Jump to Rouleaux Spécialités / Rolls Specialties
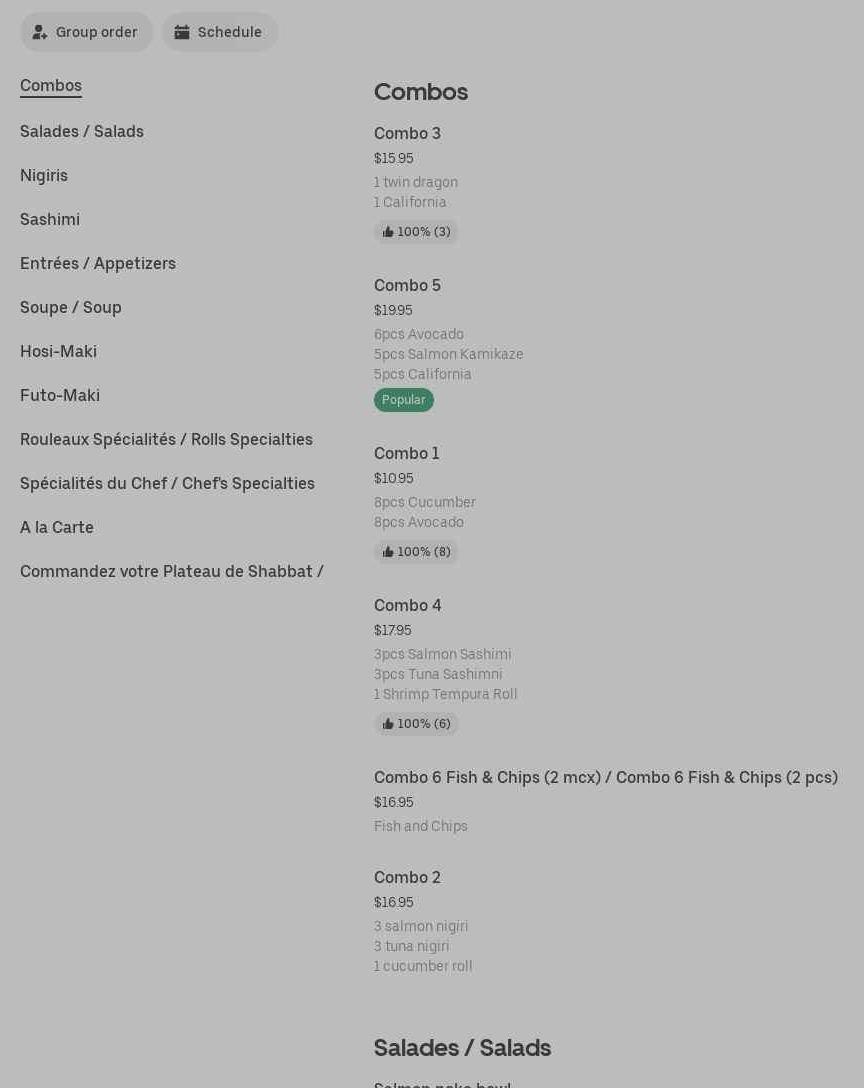The height and width of the screenshot is (1088, 864). tap(166, 440)
